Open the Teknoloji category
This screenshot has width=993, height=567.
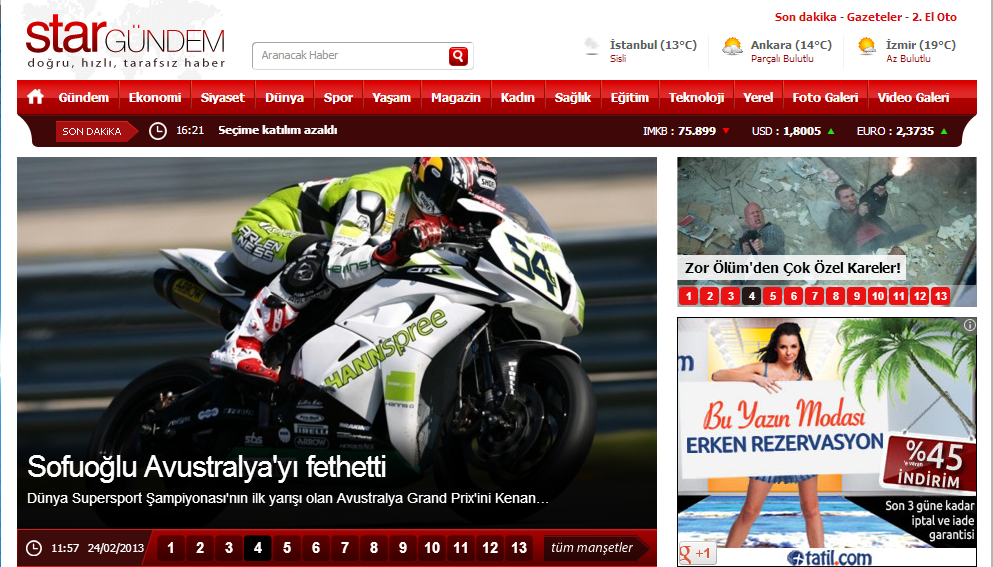(696, 97)
